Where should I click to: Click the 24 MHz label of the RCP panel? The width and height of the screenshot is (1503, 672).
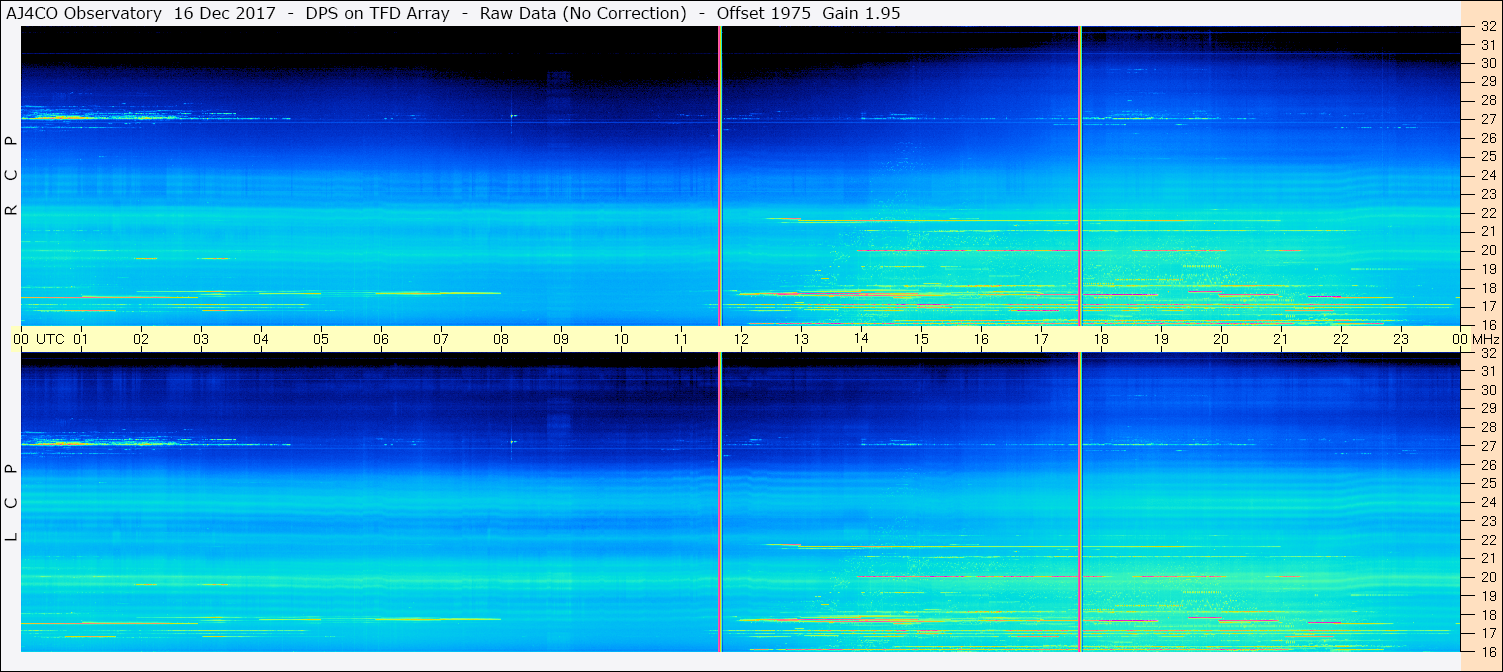[1487, 176]
